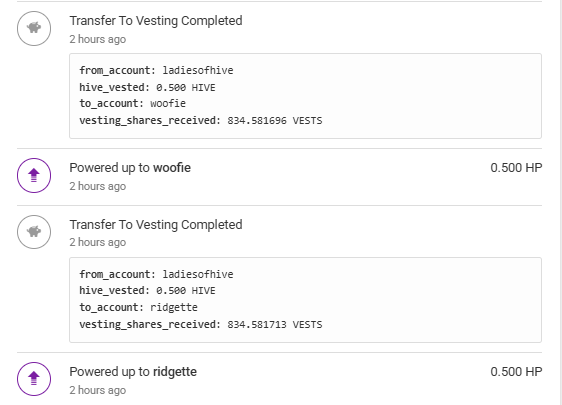
Task: Click the purple power up arrow for woofie
Action: pos(34,175)
